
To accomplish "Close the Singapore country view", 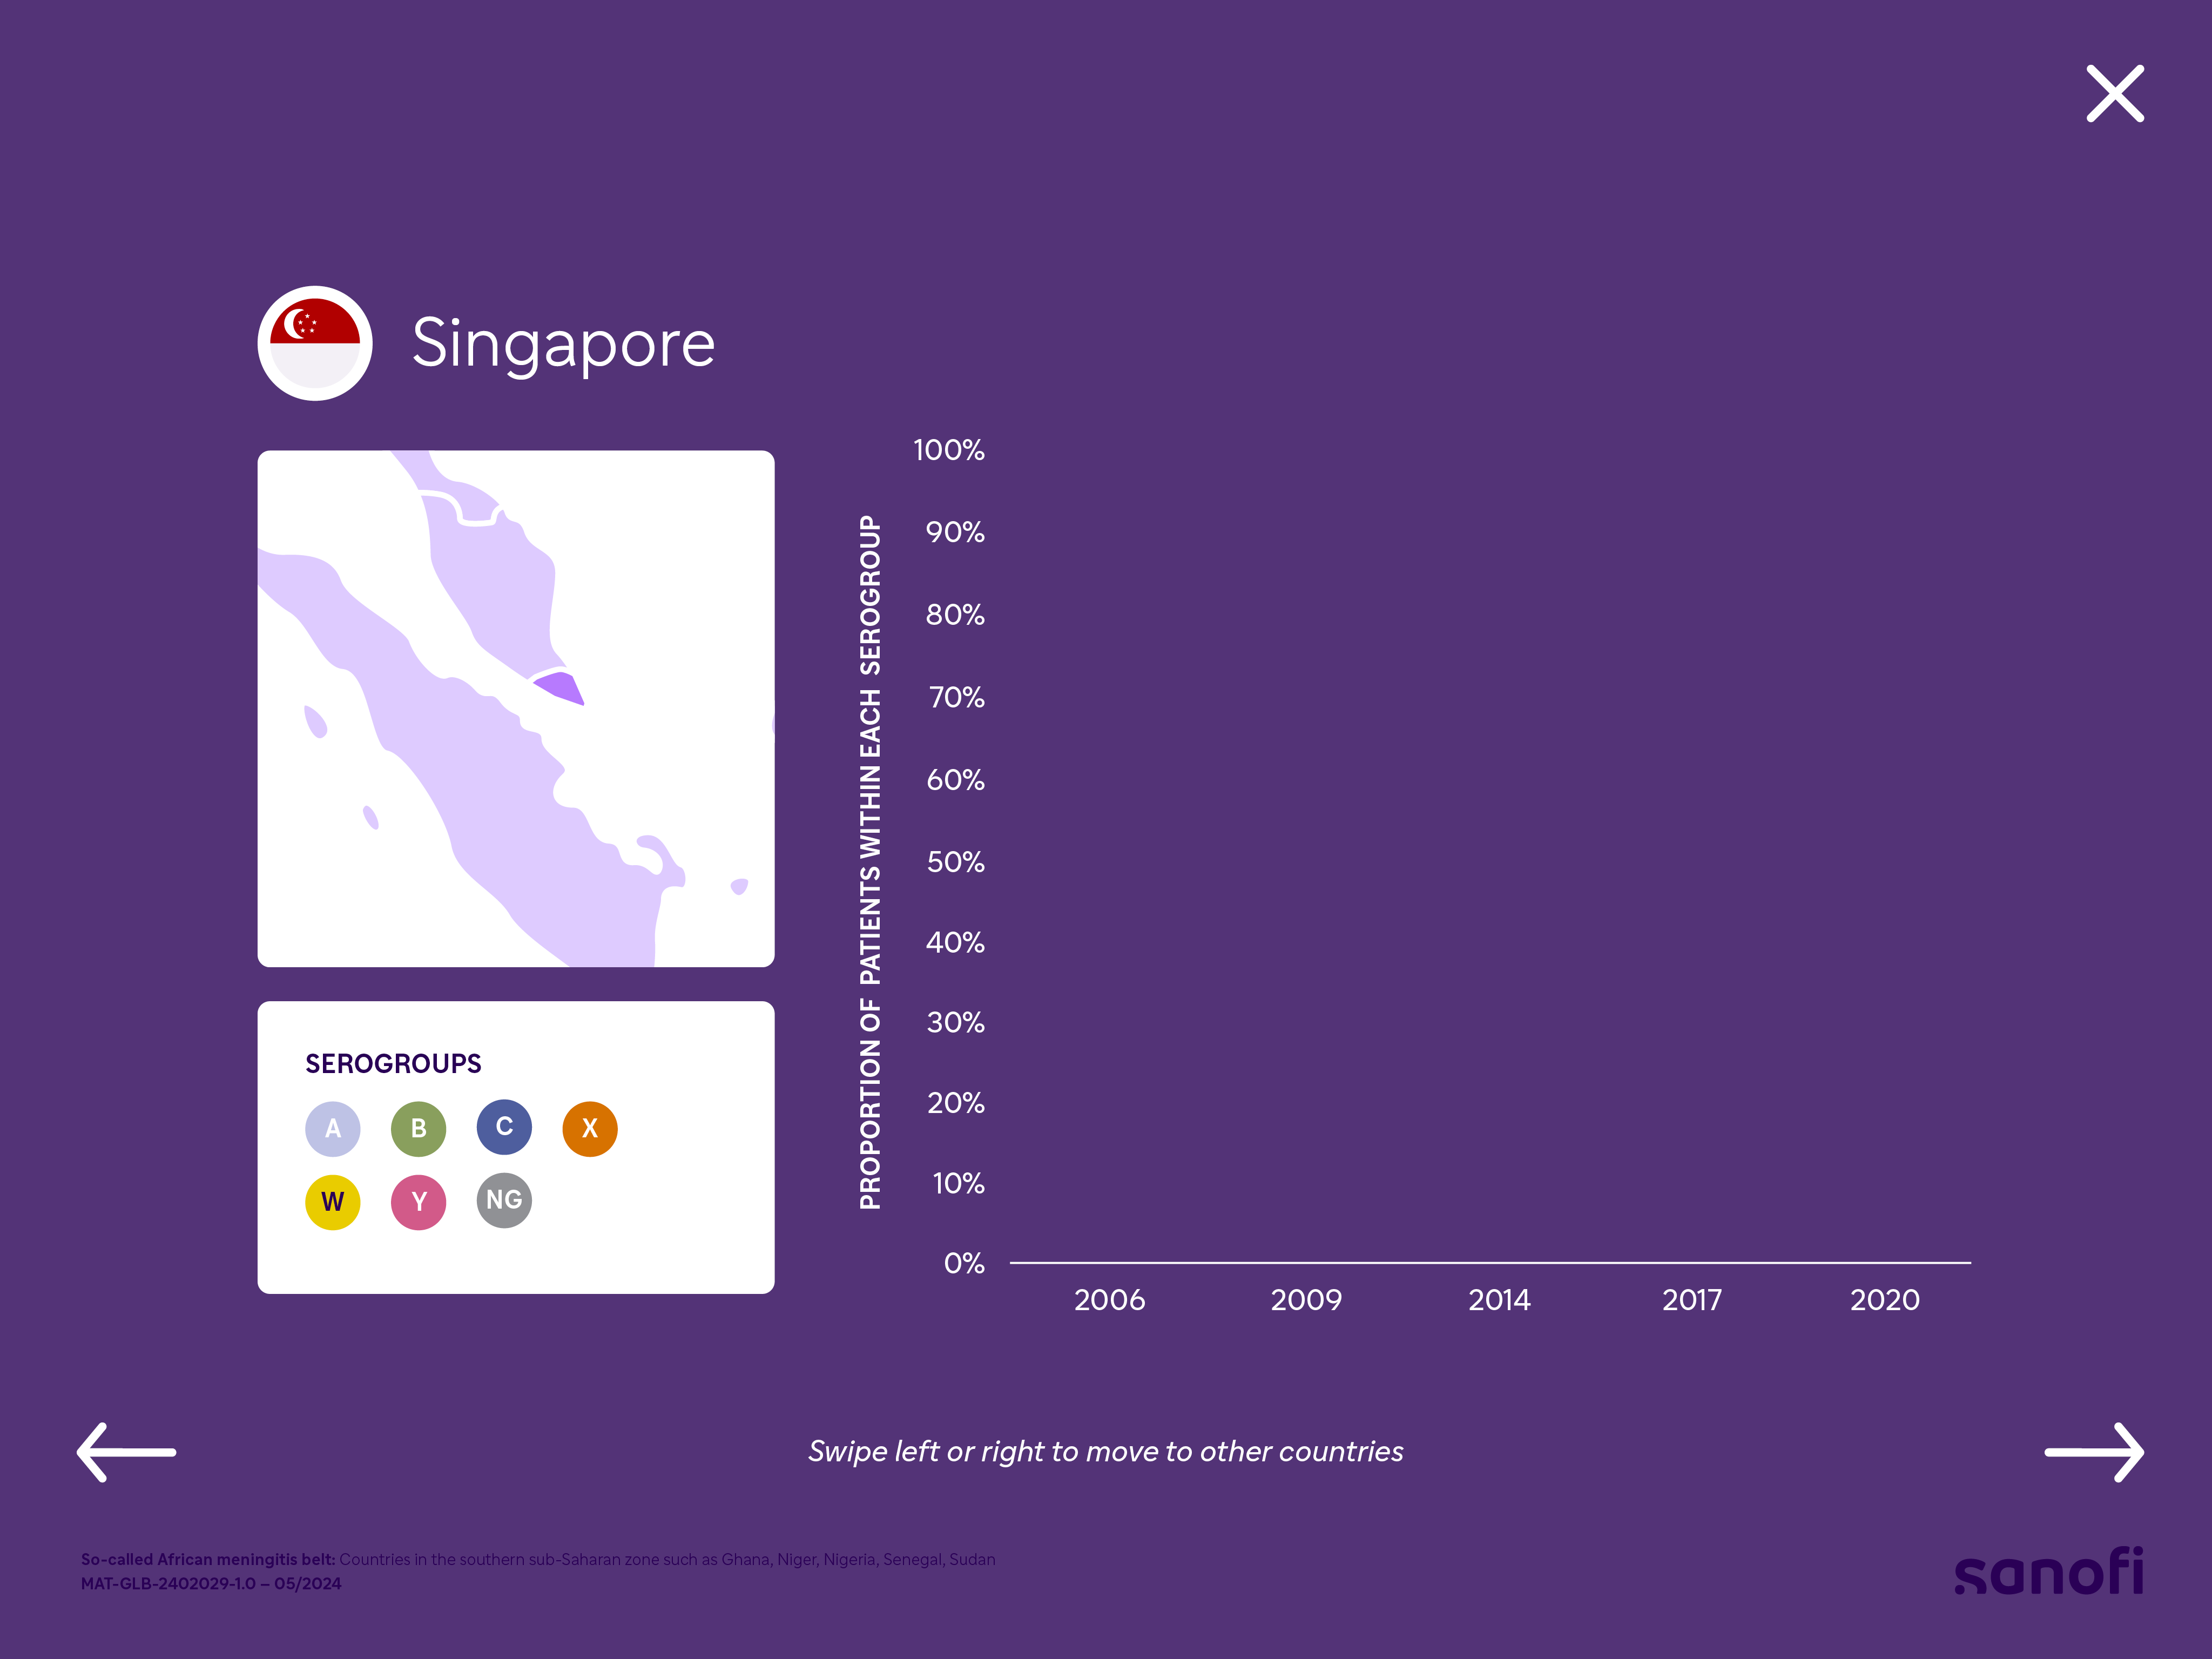I will click(2114, 94).
